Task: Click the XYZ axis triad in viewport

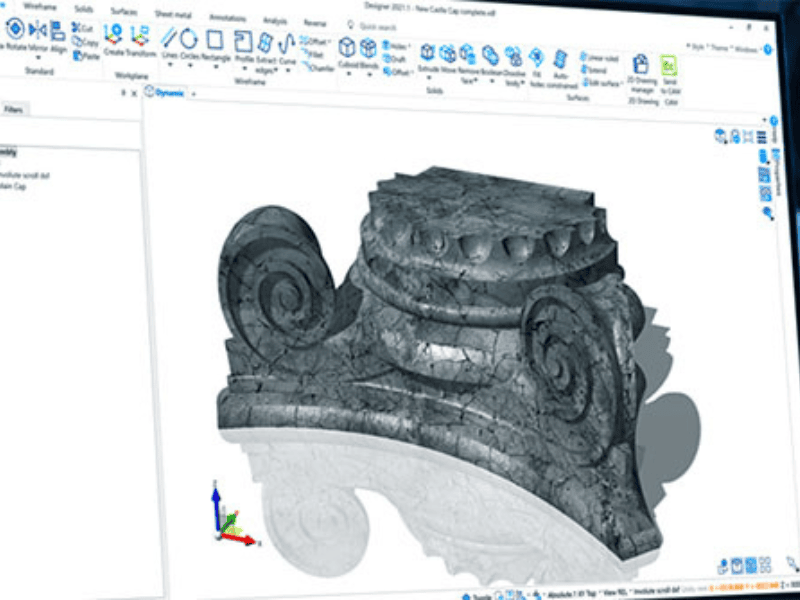Action: coord(228,517)
